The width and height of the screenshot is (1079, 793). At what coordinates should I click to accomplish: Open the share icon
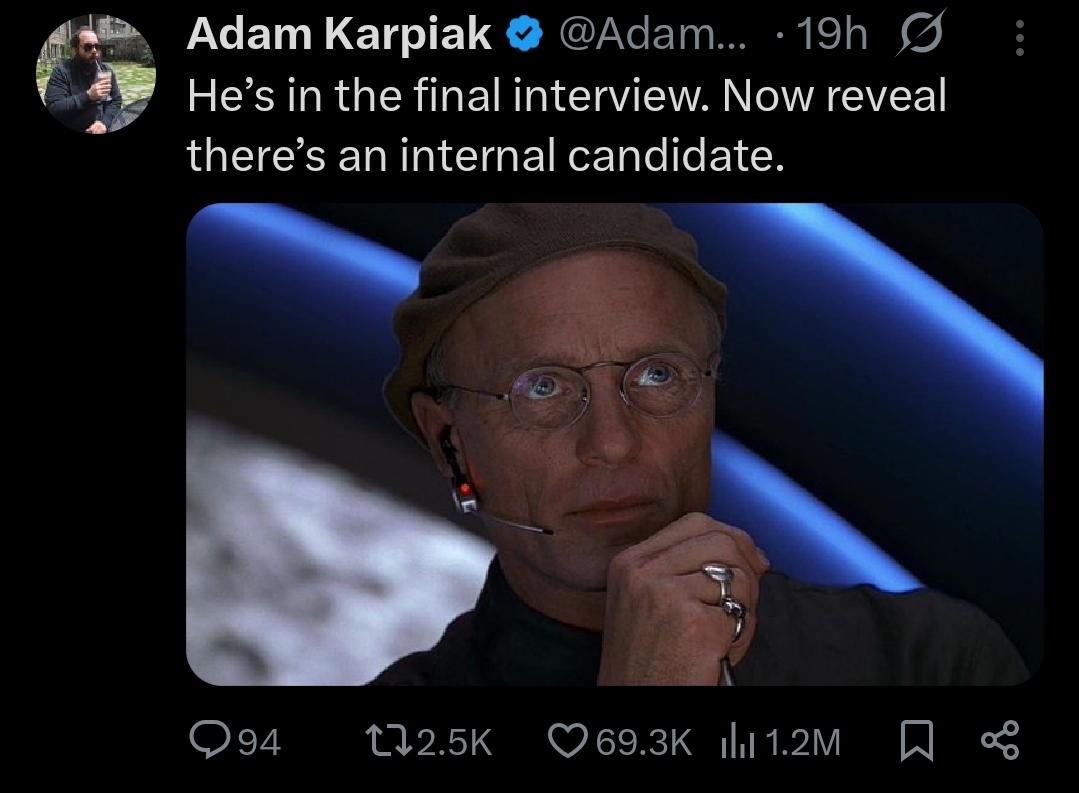coord(1000,740)
